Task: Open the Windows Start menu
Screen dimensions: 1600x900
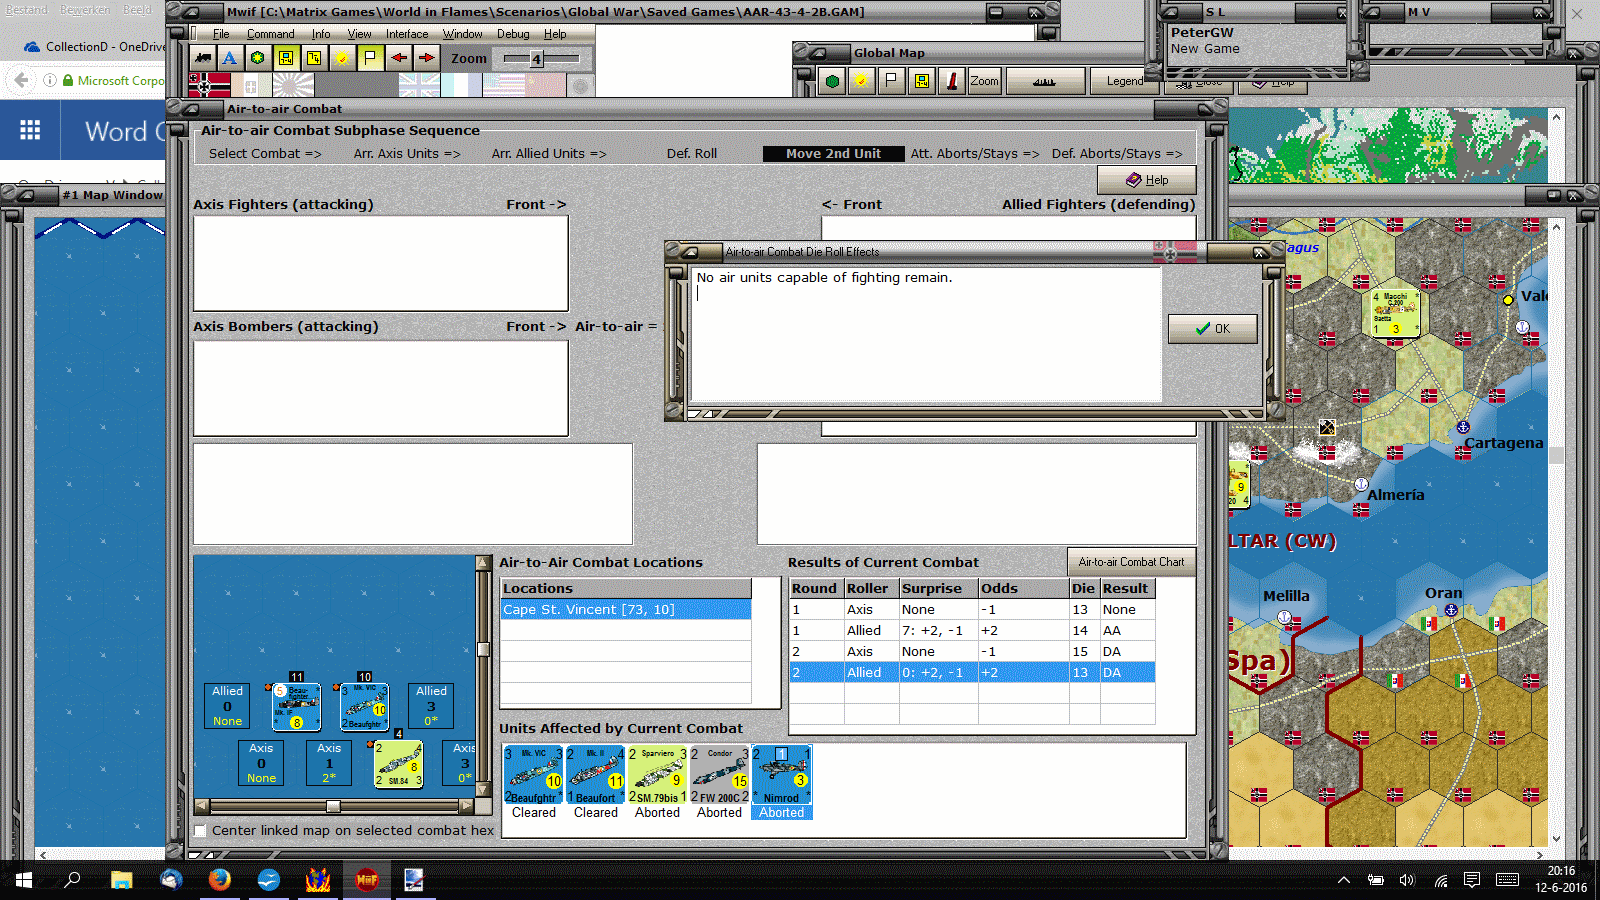Action: 23,880
